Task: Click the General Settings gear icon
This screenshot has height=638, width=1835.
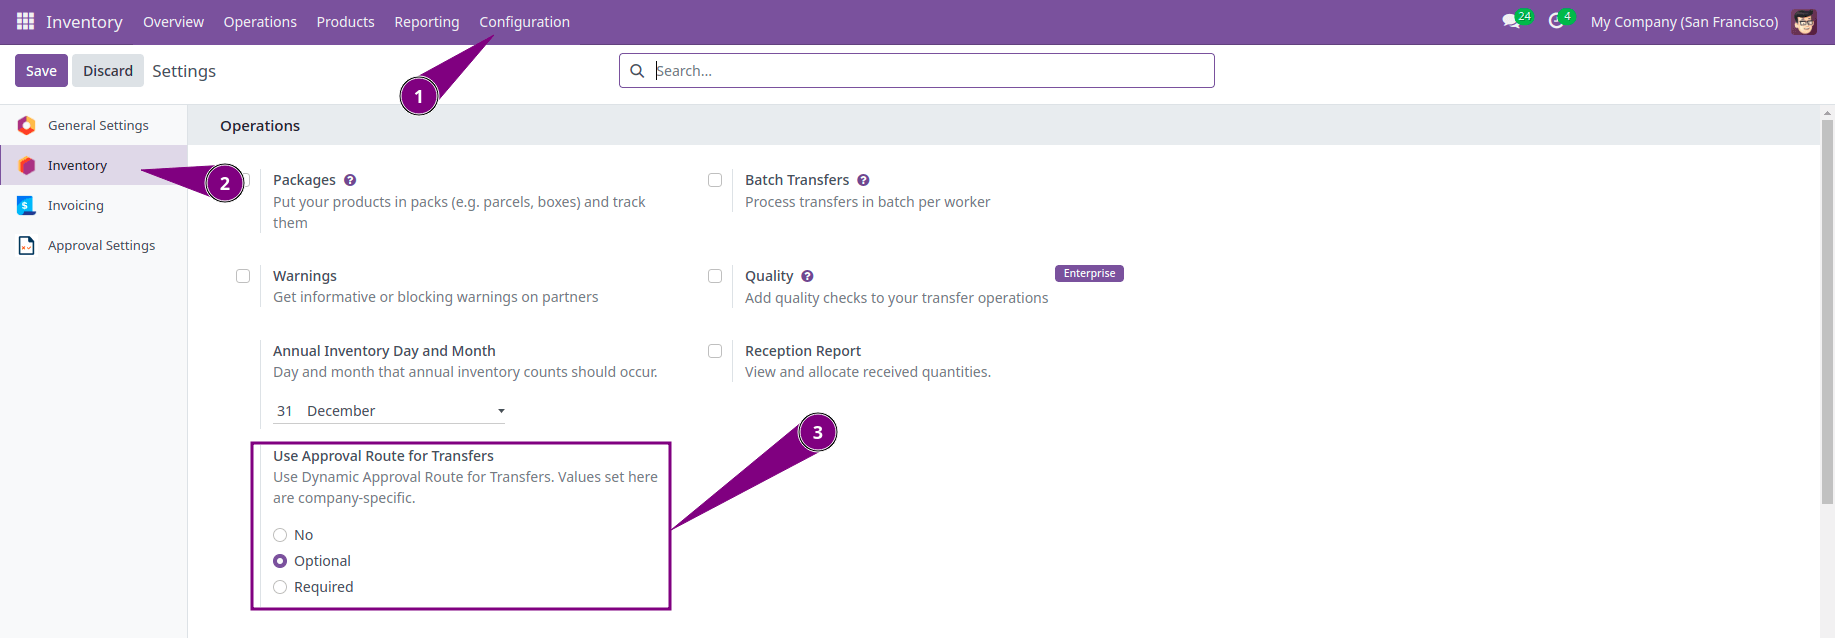Action: point(26,124)
